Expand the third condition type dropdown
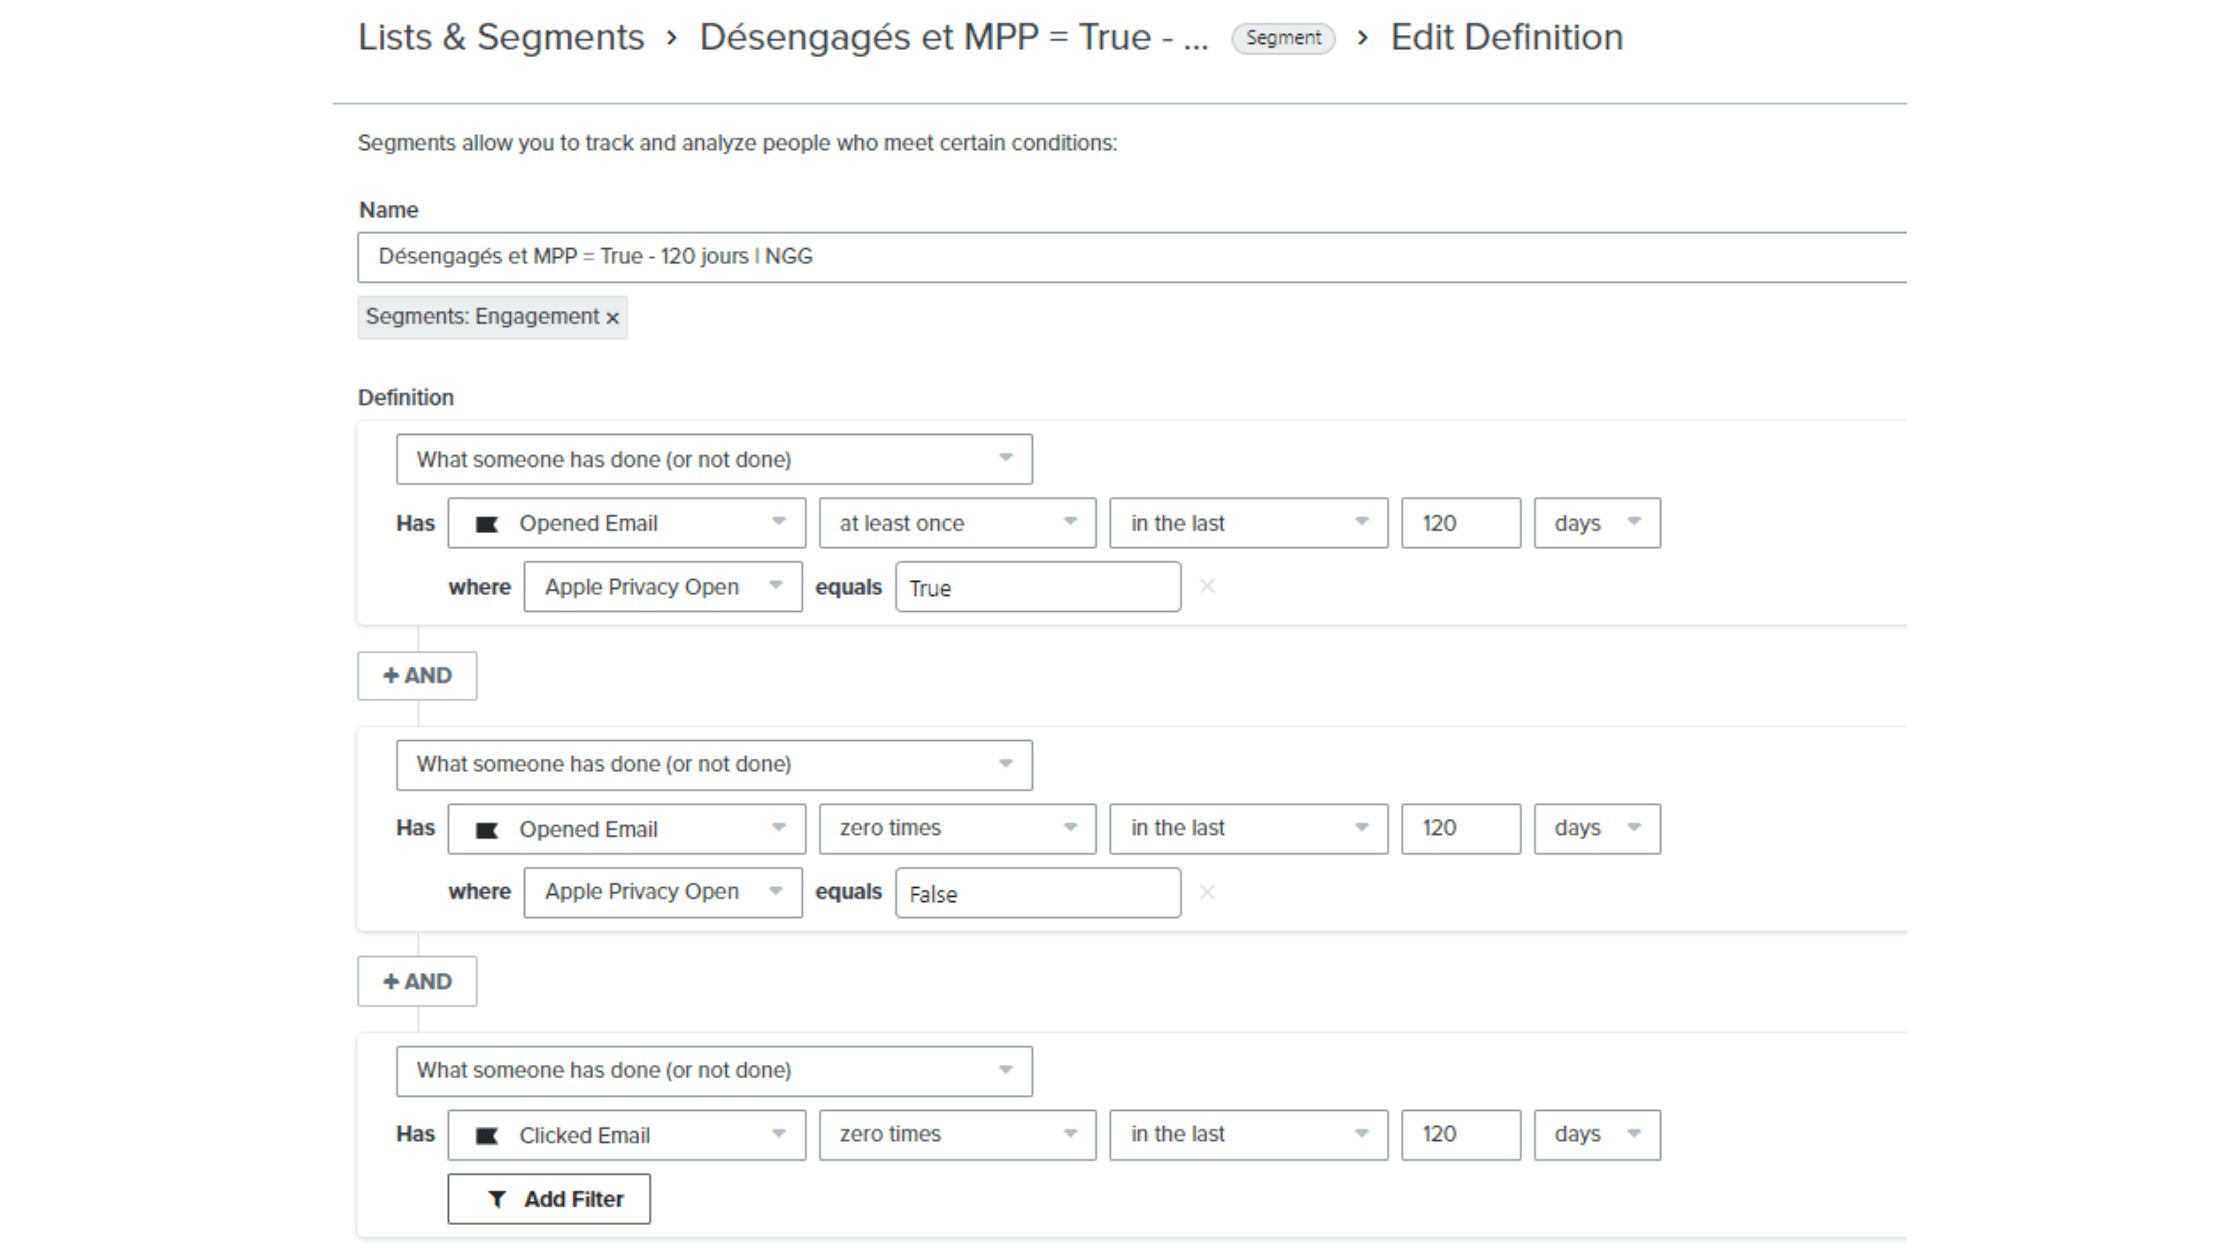2240x1260 pixels. [714, 1071]
